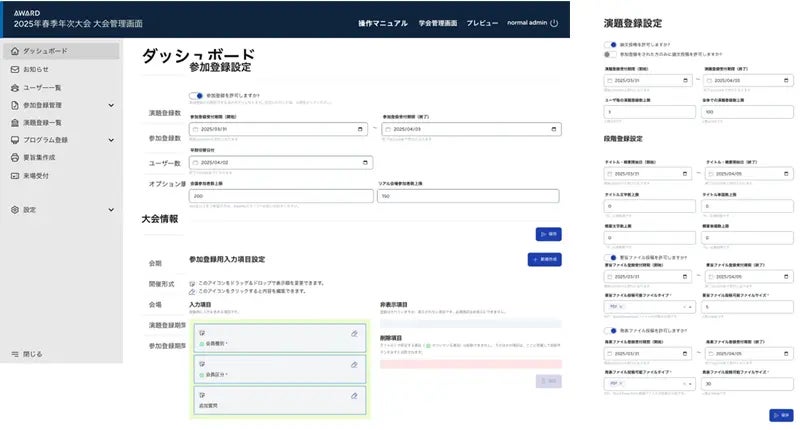Open the 操作マニュアル header menu
800x430 pixels.
(x=383, y=23)
